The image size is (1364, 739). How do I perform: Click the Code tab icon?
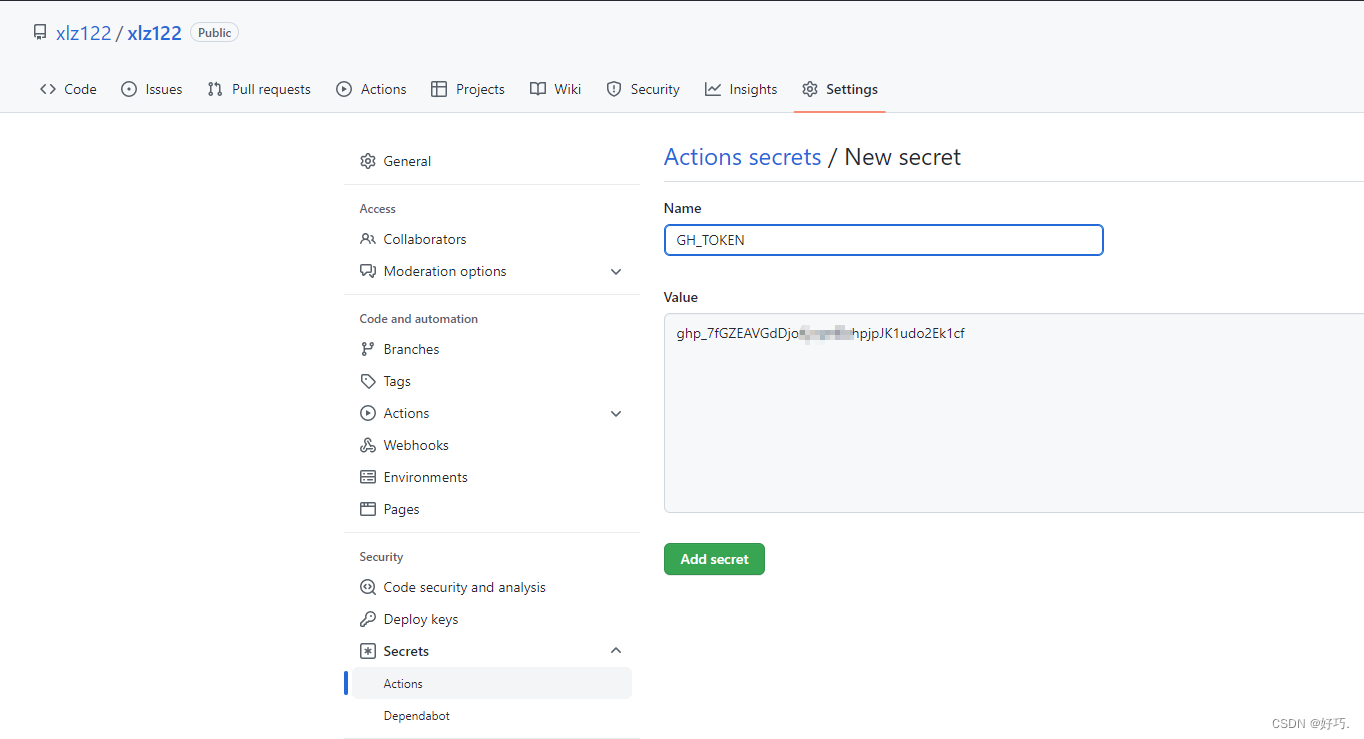48,89
